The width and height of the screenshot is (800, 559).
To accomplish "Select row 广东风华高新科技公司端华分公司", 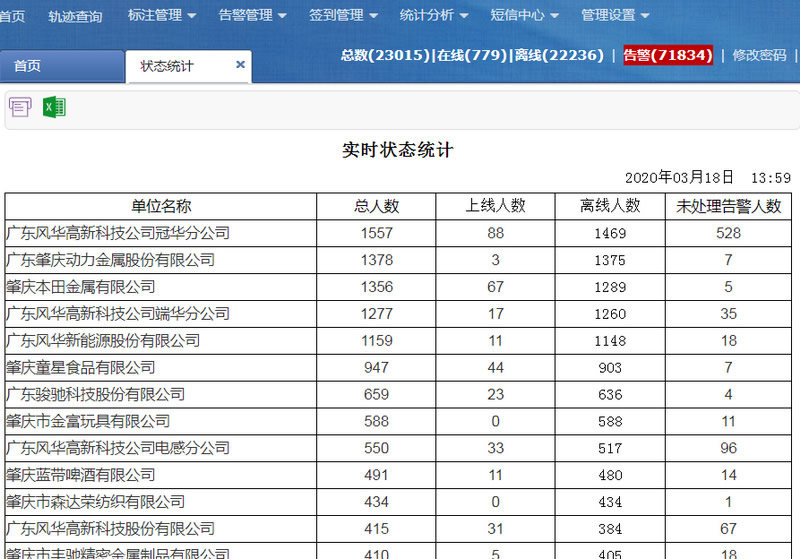I will [398, 314].
